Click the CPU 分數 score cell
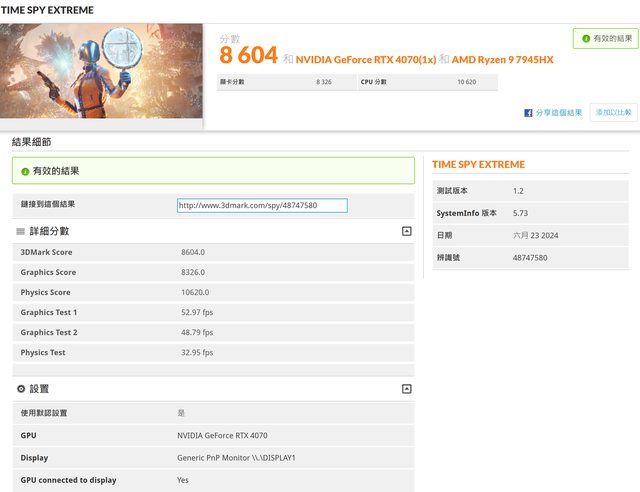640x492 pixels. tap(427, 82)
